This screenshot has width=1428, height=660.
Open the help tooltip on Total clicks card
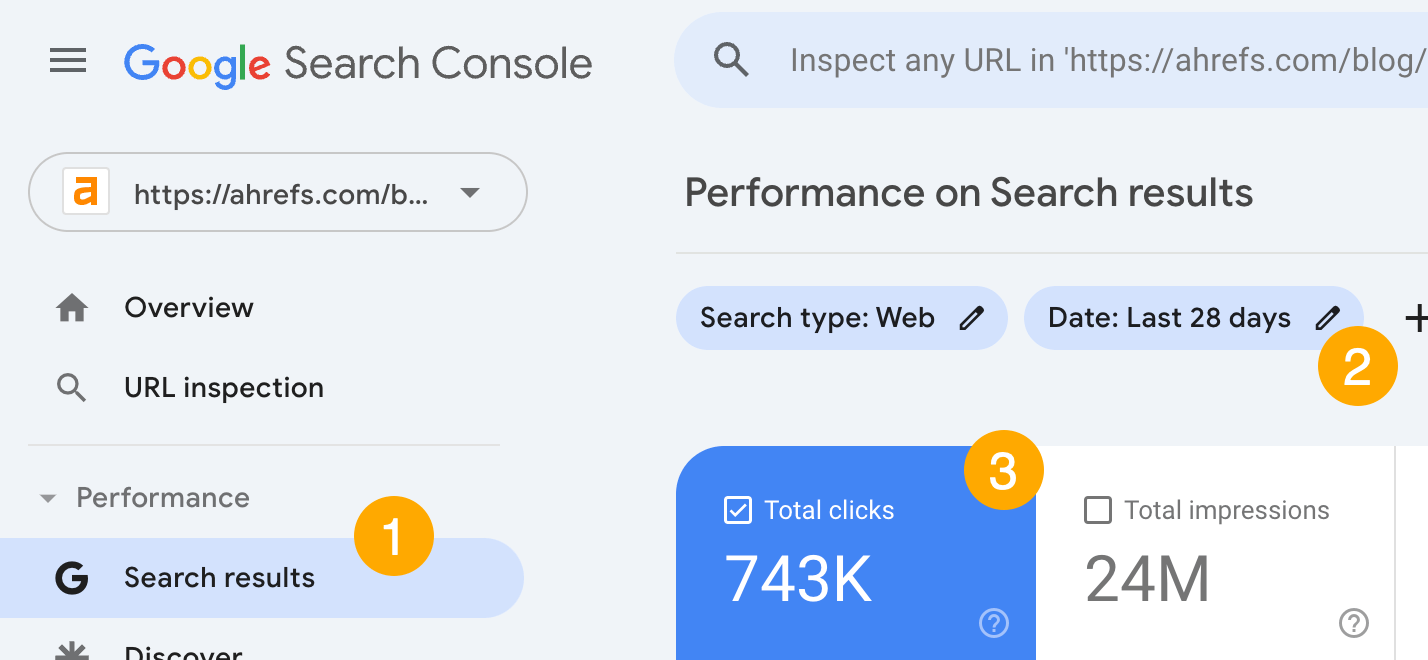click(x=993, y=623)
